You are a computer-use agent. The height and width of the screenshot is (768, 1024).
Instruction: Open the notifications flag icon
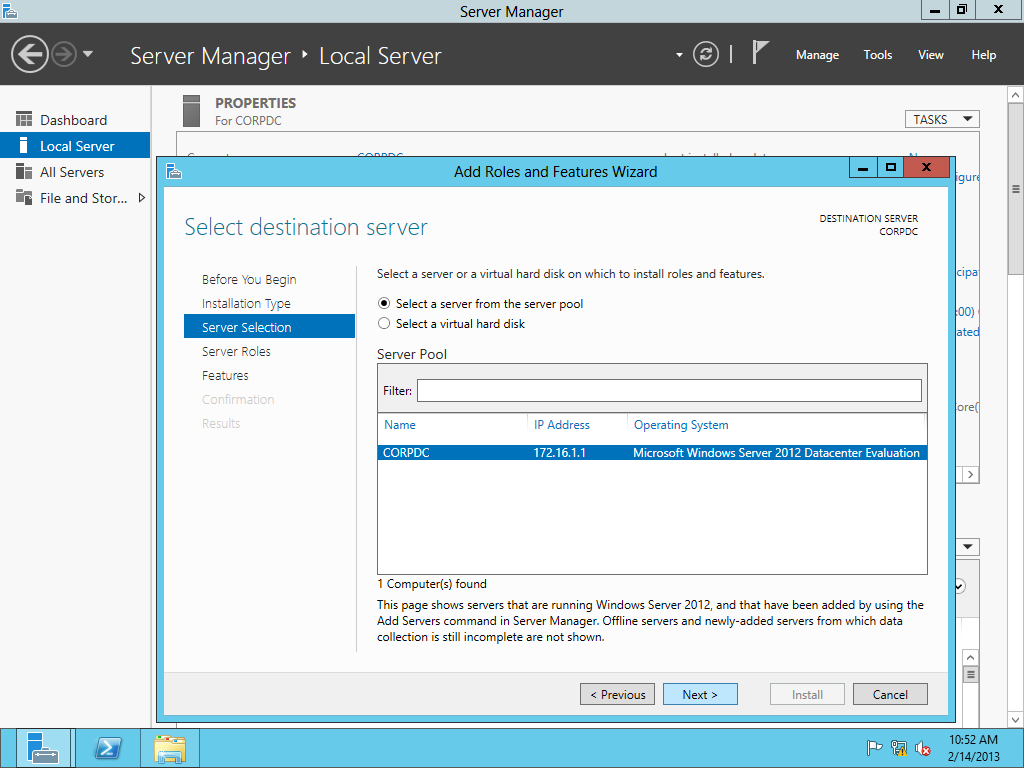(x=761, y=53)
